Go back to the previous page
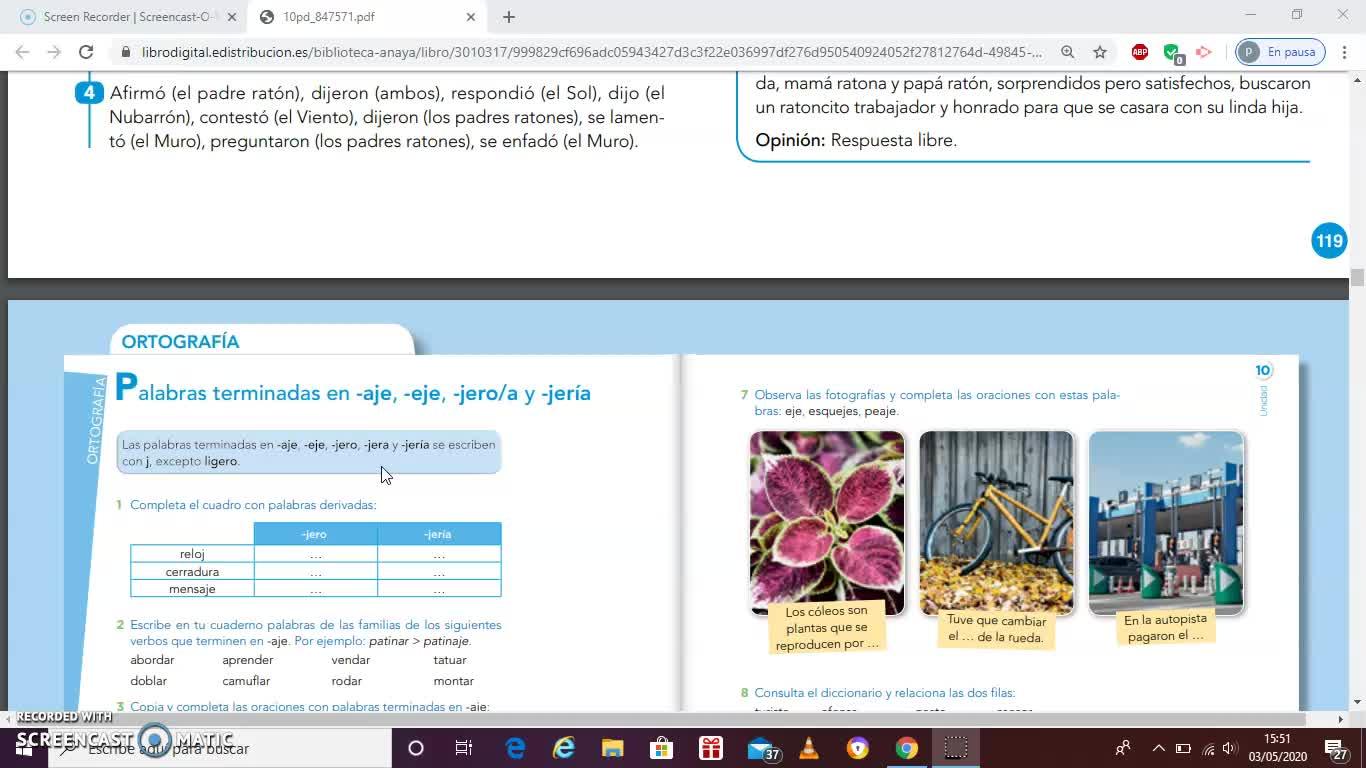This screenshot has width=1366, height=768. 22,52
